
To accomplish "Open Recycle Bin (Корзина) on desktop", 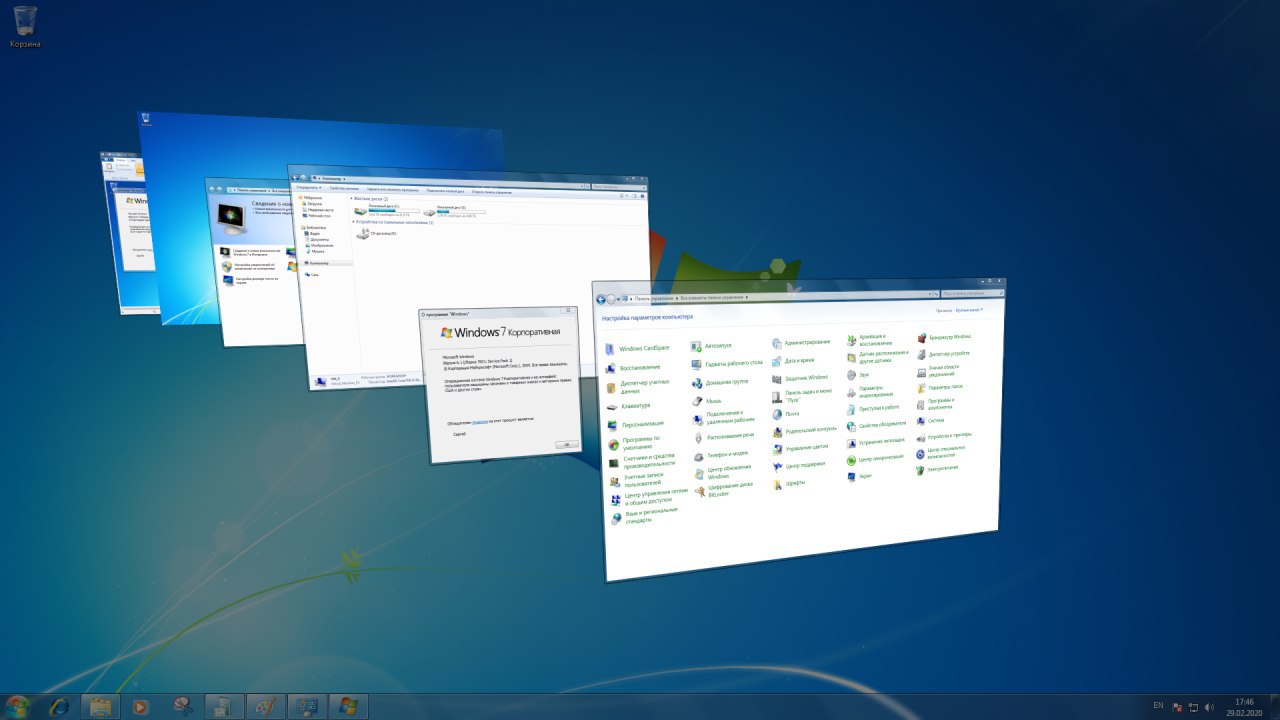I will click(x=25, y=27).
